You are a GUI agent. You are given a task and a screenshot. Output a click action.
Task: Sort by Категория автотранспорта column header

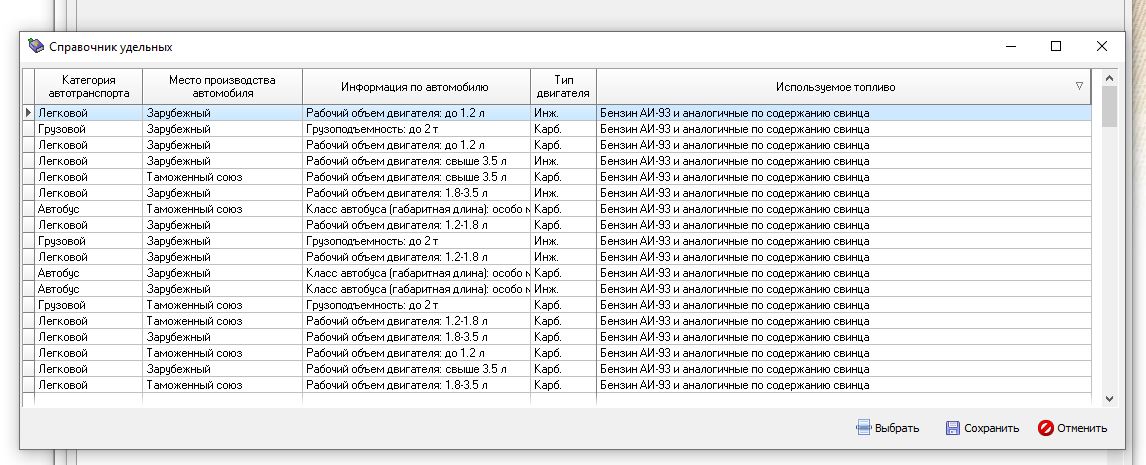pyautogui.click(x=89, y=87)
